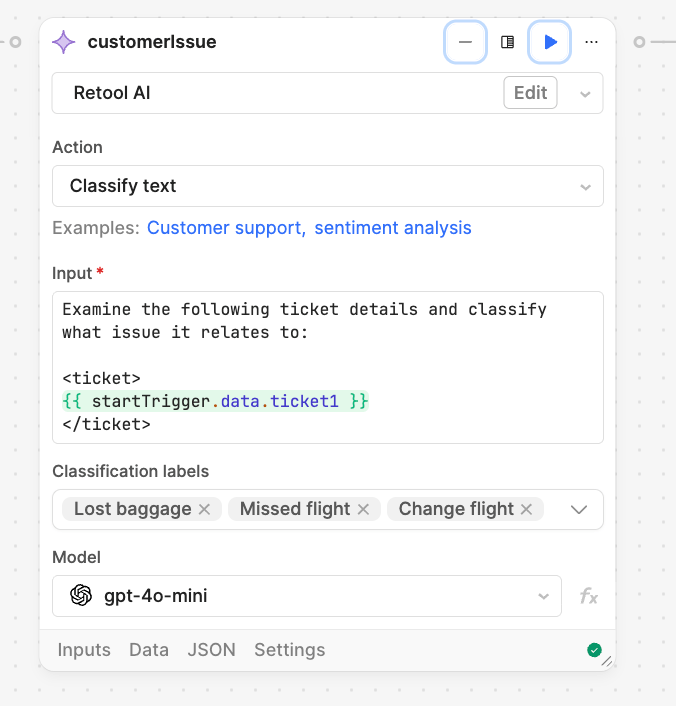
Task: Open the gpt-4o-mini model dropdown
Action: 306,596
